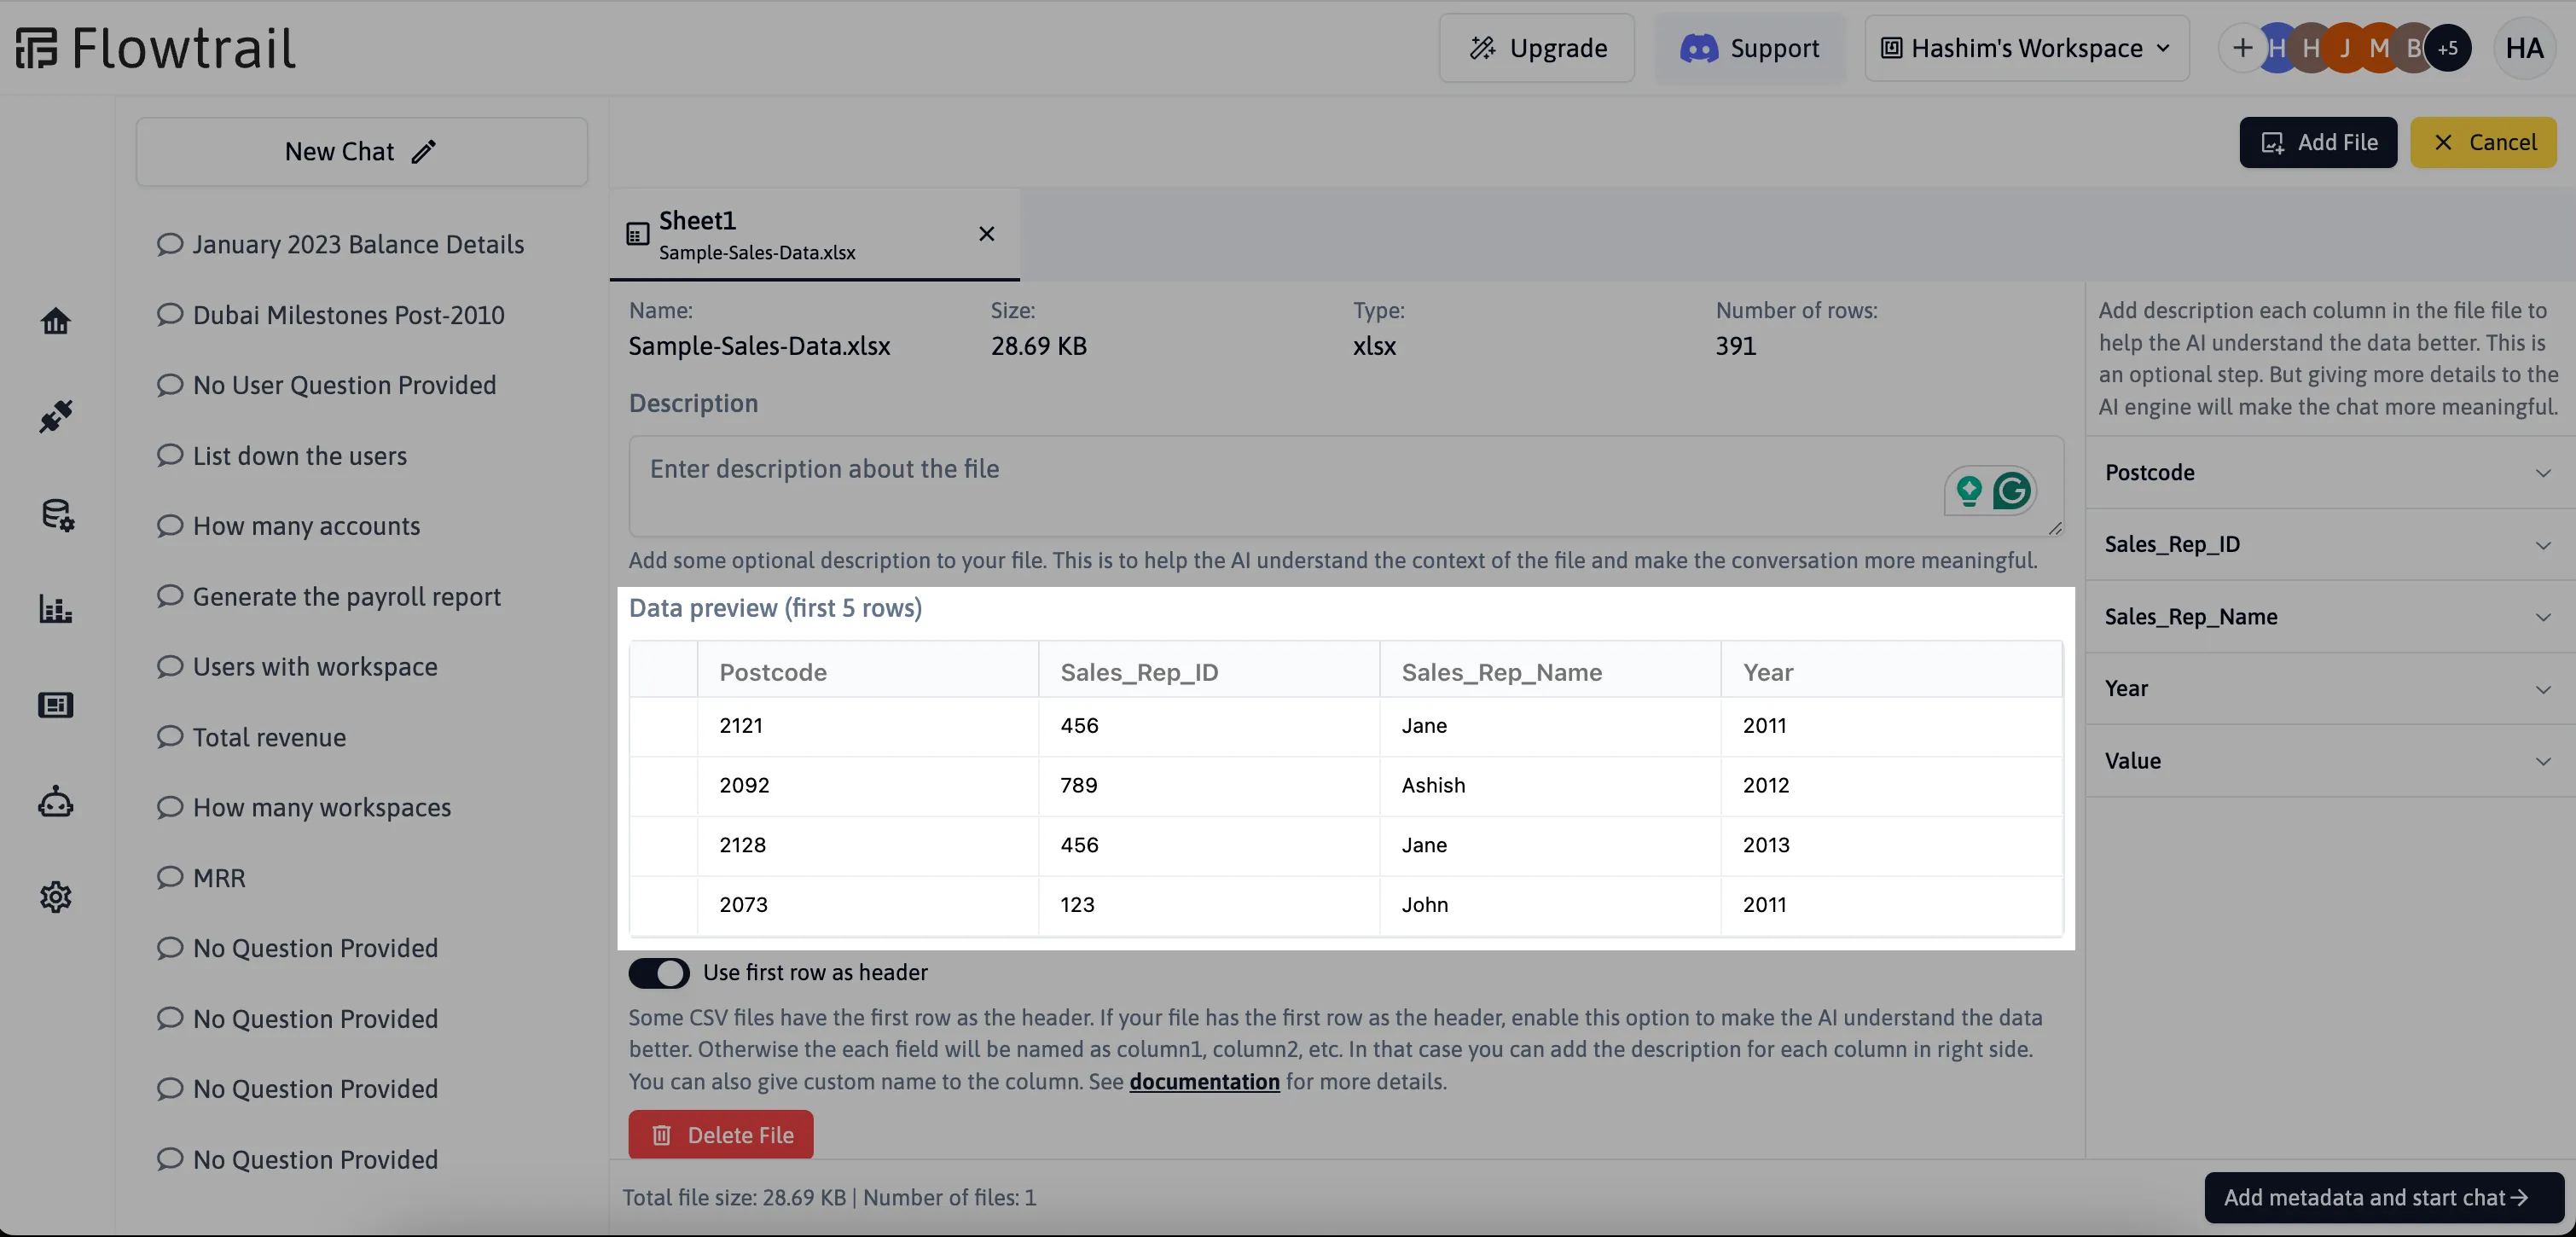This screenshot has width=2576, height=1237.
Task: Expand the Value column description
Action: pos(2330,760)
